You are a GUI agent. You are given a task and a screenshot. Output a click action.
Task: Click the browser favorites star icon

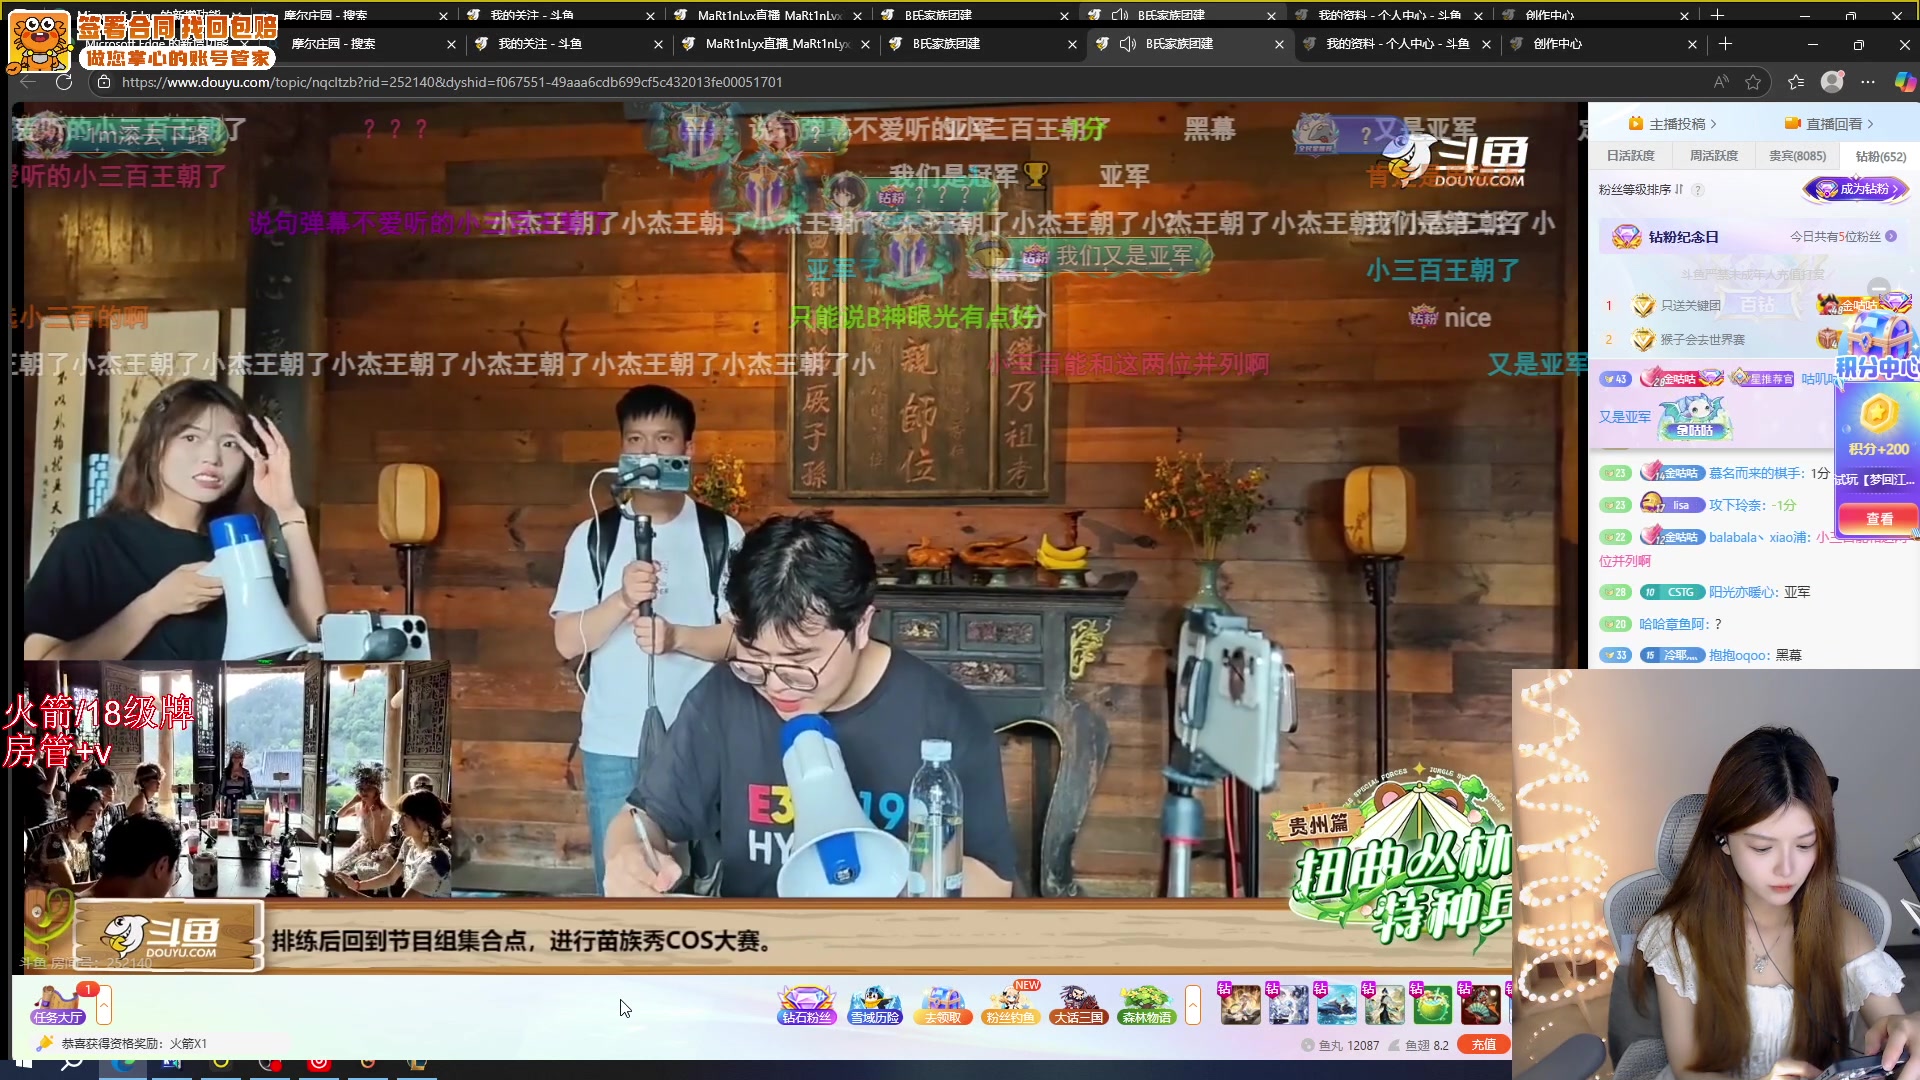pos(1753,82)
